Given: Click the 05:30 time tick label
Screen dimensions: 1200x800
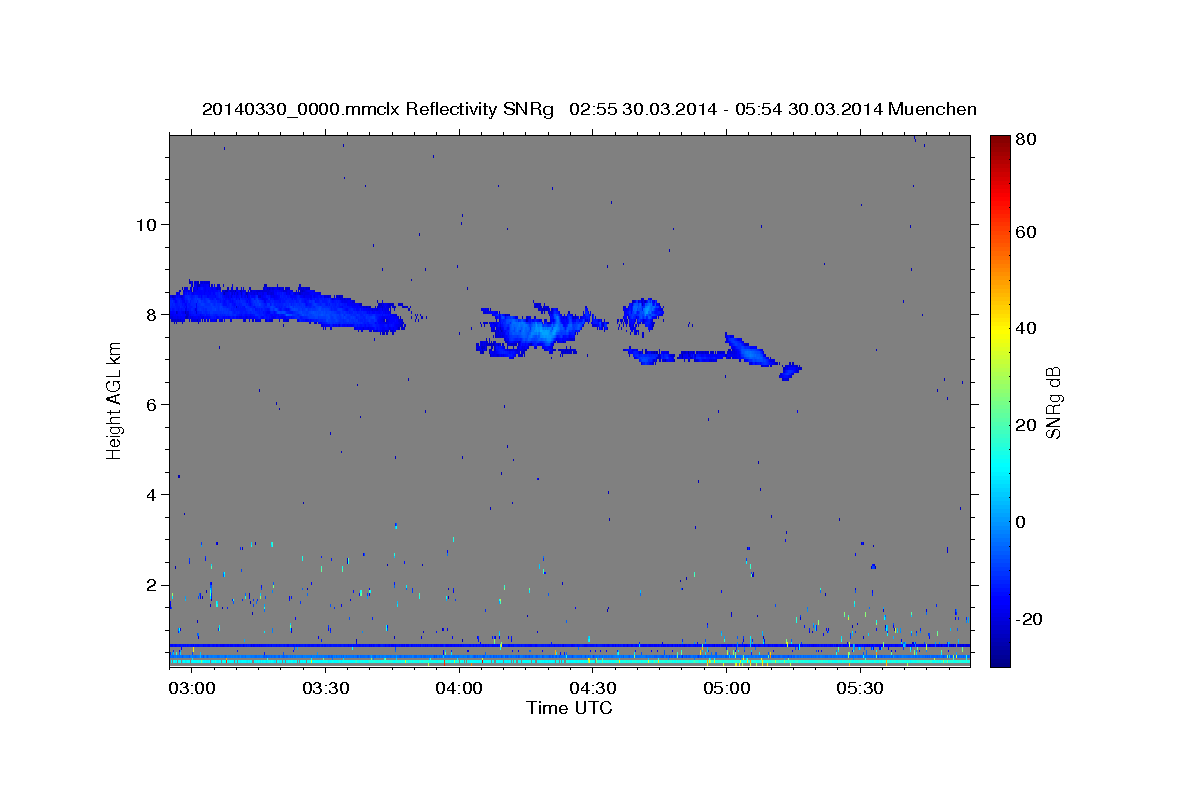Looking at the screenshot, I should [x=861, y=689].
